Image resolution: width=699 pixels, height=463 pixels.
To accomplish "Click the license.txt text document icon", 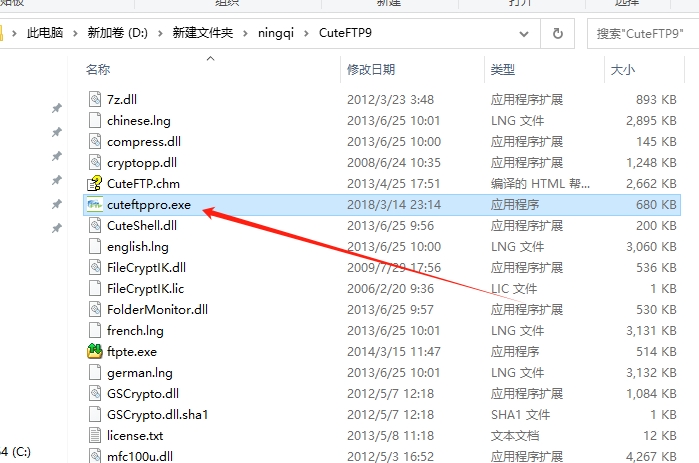I will (95, 435).
